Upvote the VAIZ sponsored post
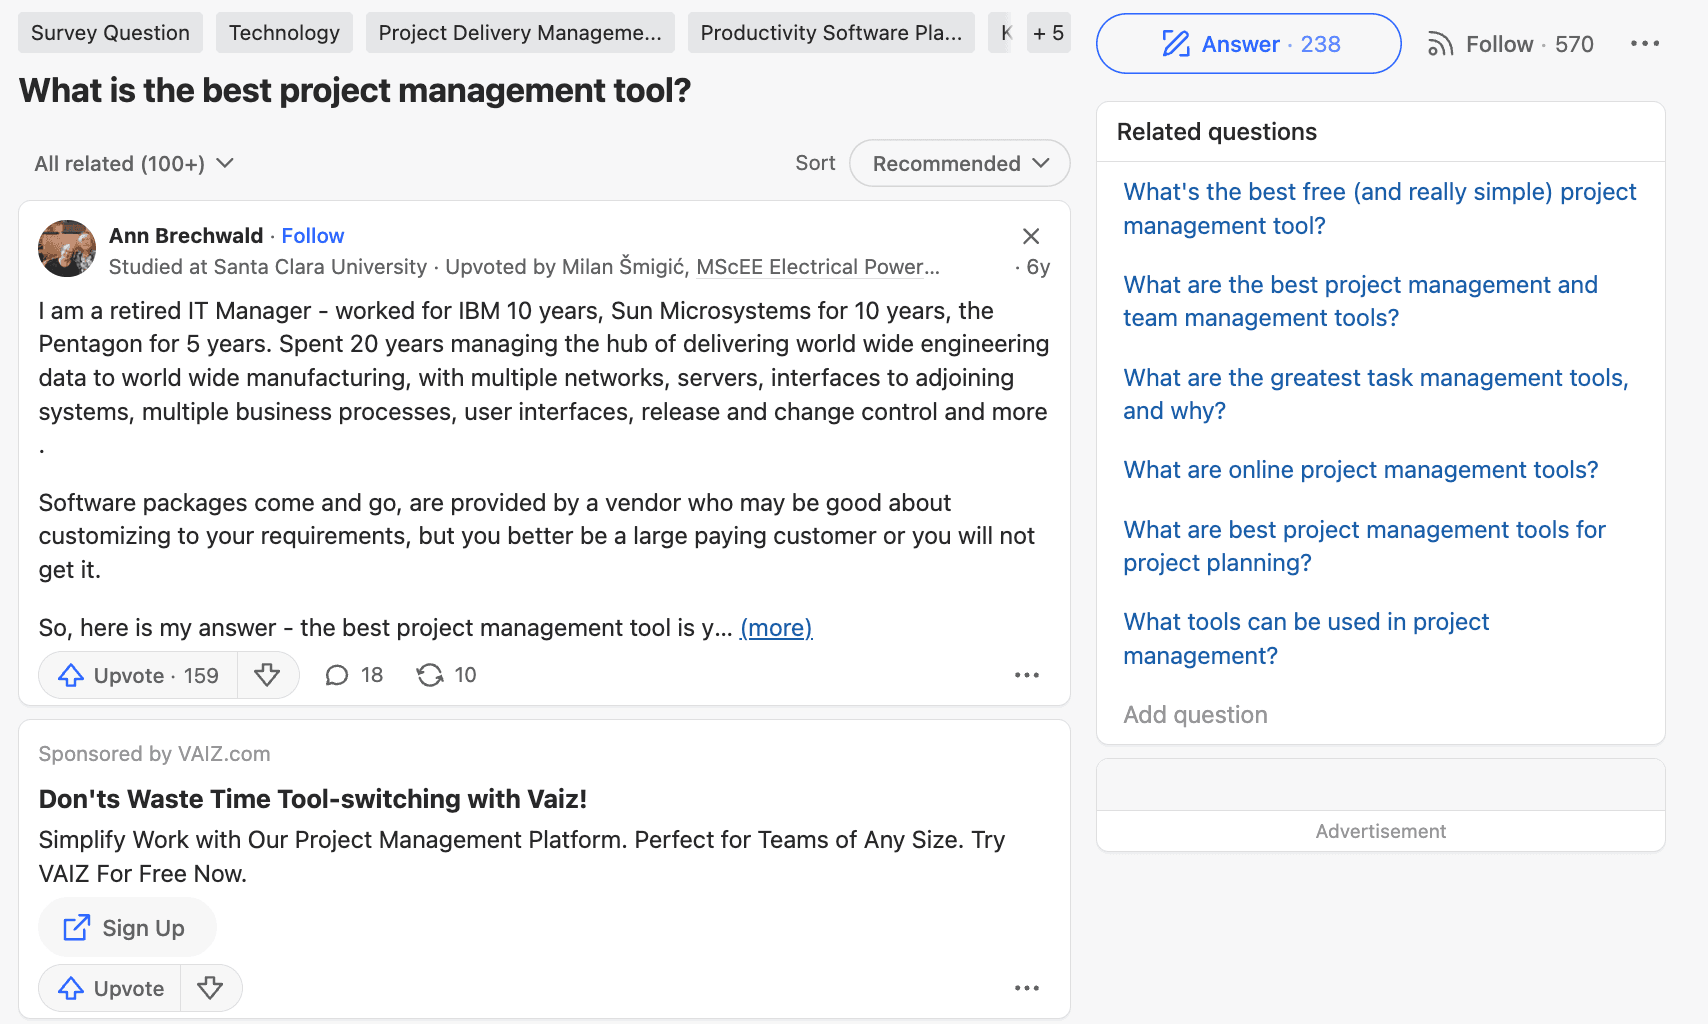1708x1024 pixels. coord(111,988)
